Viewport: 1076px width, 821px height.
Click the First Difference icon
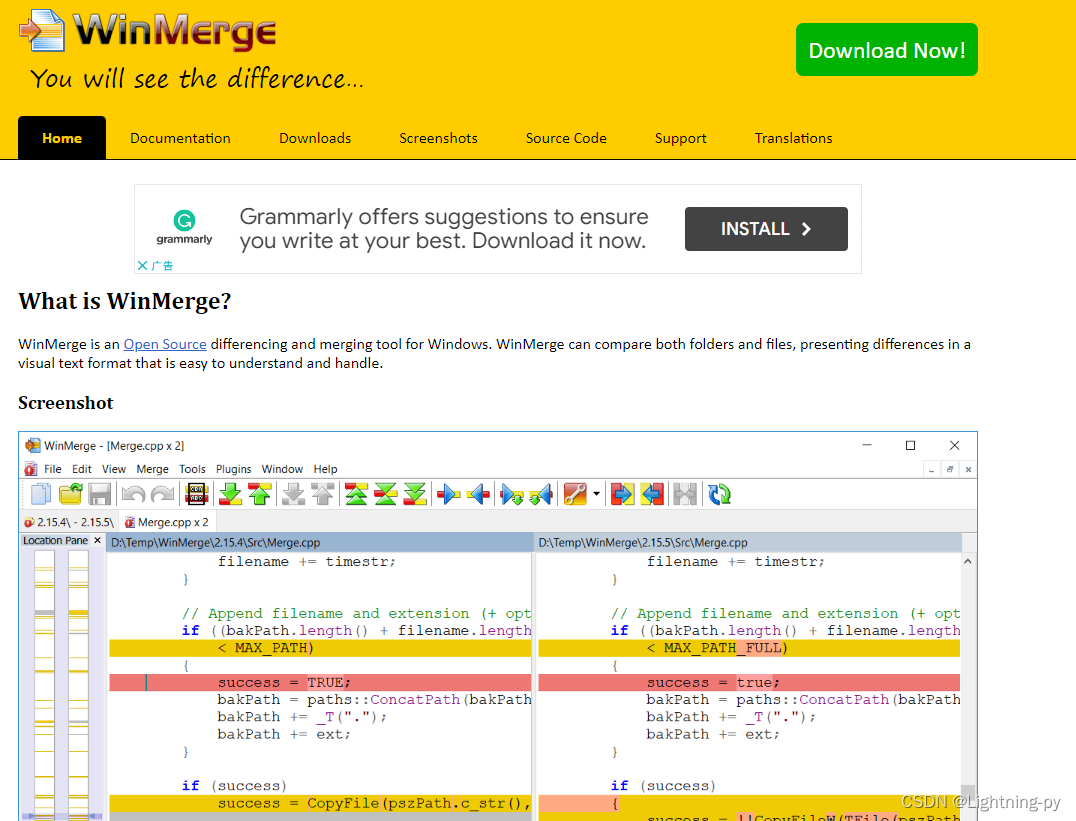(356, 494)
